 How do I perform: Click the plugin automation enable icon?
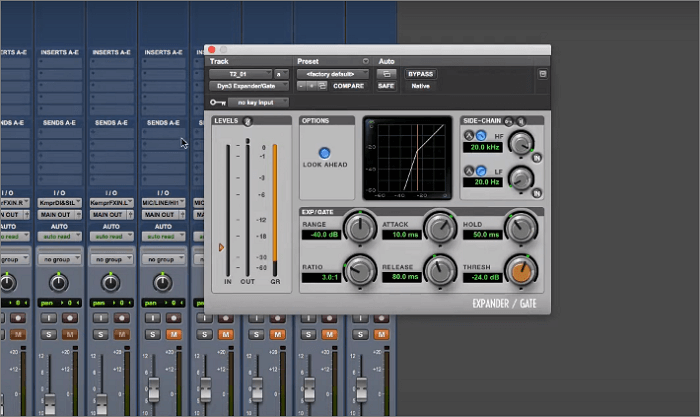click(x=386, y=74)
